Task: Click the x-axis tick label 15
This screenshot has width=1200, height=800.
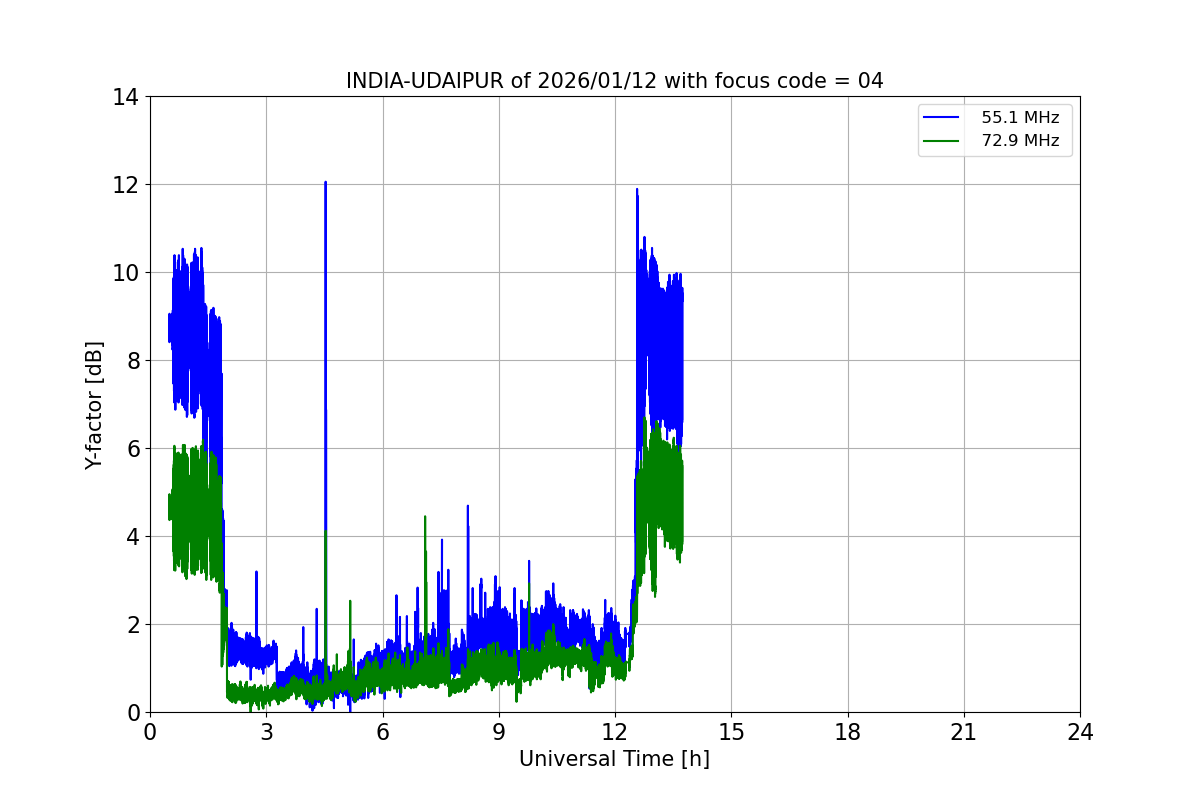Action: (731, 732)
